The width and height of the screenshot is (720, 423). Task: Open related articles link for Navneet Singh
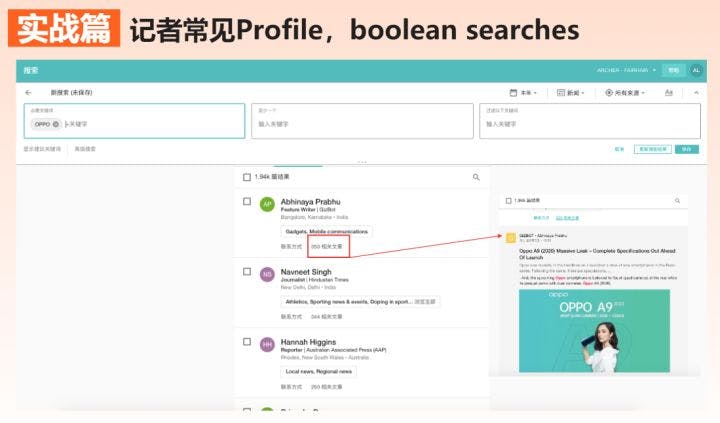coord(326,316)
